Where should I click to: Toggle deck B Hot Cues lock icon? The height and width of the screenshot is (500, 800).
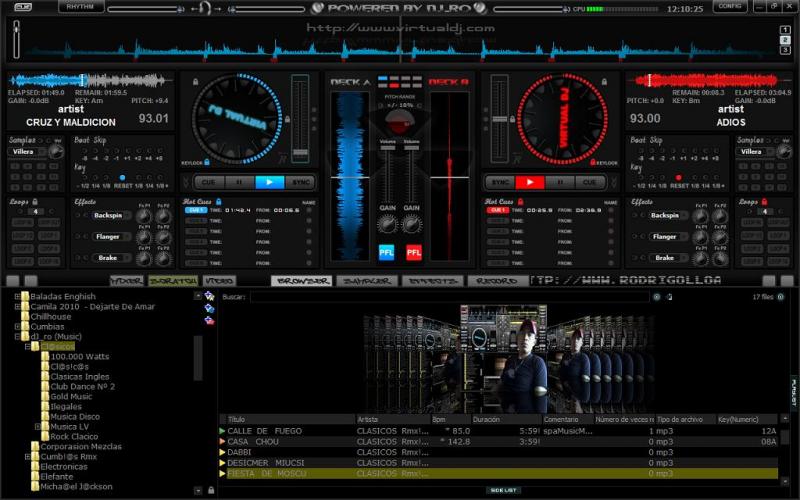(x=520, y=202)
